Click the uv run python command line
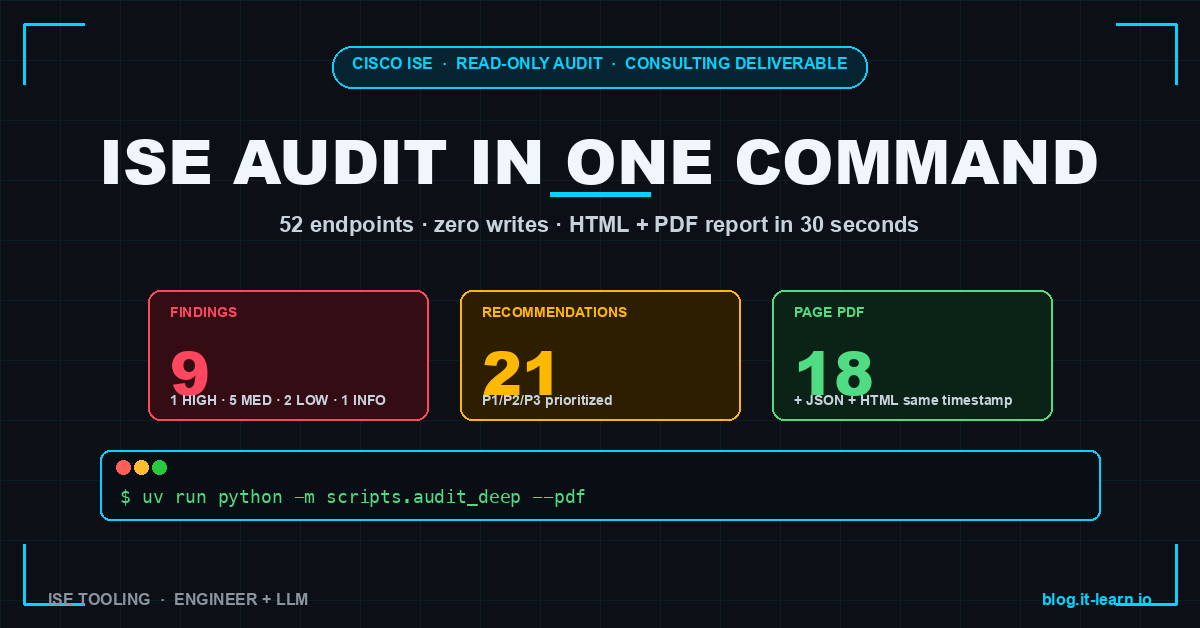The height and width of the screenshot is (628, 1200). [353, 497]
